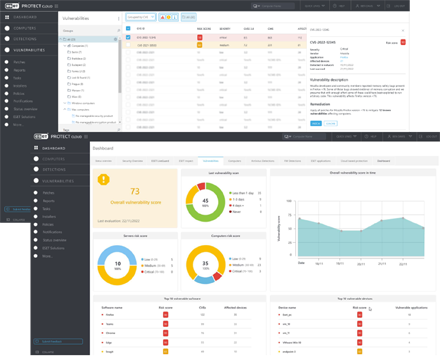Screen dimensions: 440x363
Task: Click Detections icon in front Dashboard window sidebar
Action: coord(36,169)
